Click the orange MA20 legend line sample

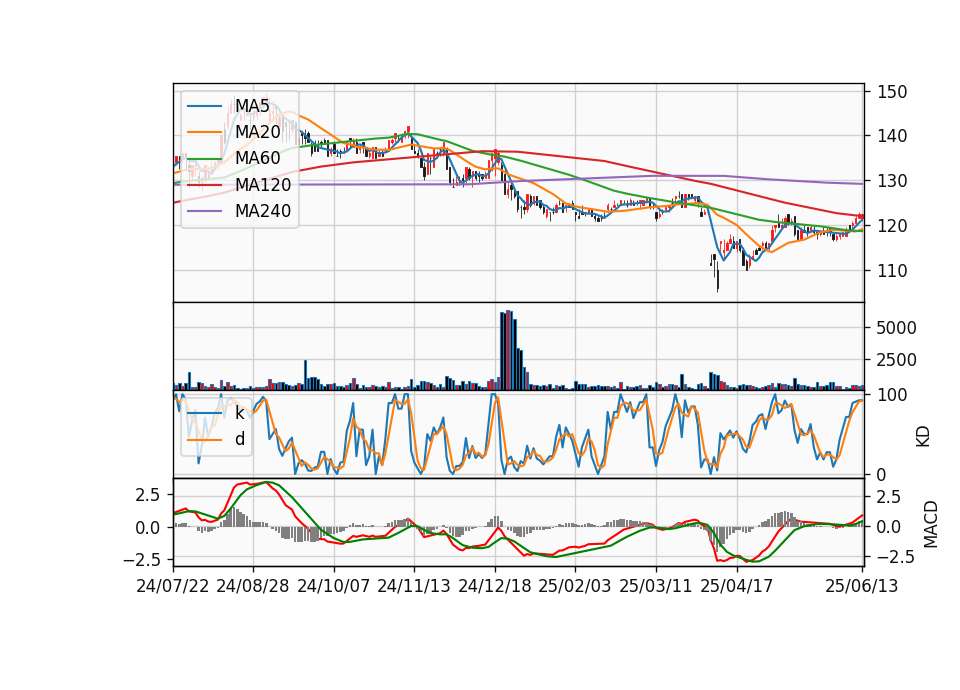point(204,132)
